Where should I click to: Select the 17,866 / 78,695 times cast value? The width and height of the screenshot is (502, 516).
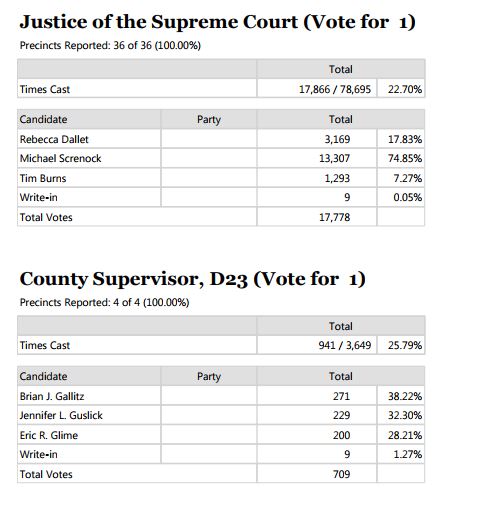pyautogui.click(x=335, y=89)
